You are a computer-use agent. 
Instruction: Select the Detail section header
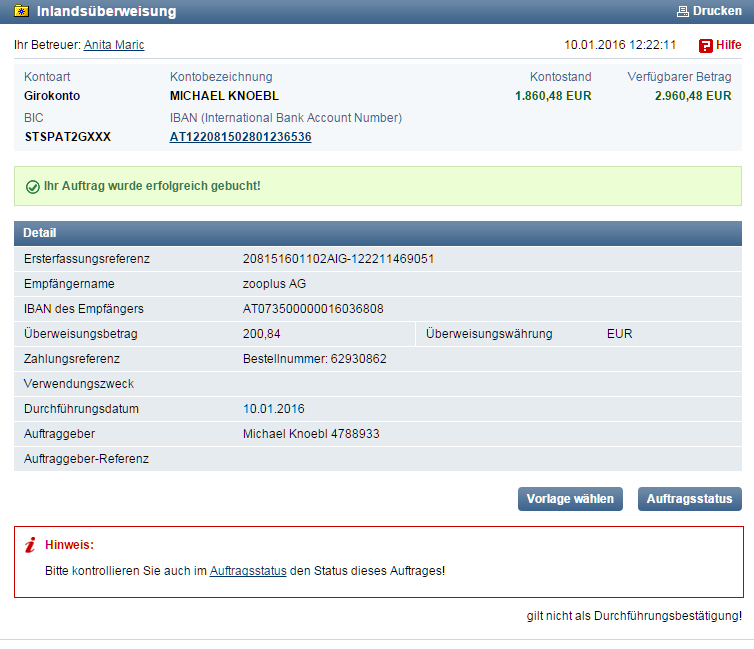(377, 233)
